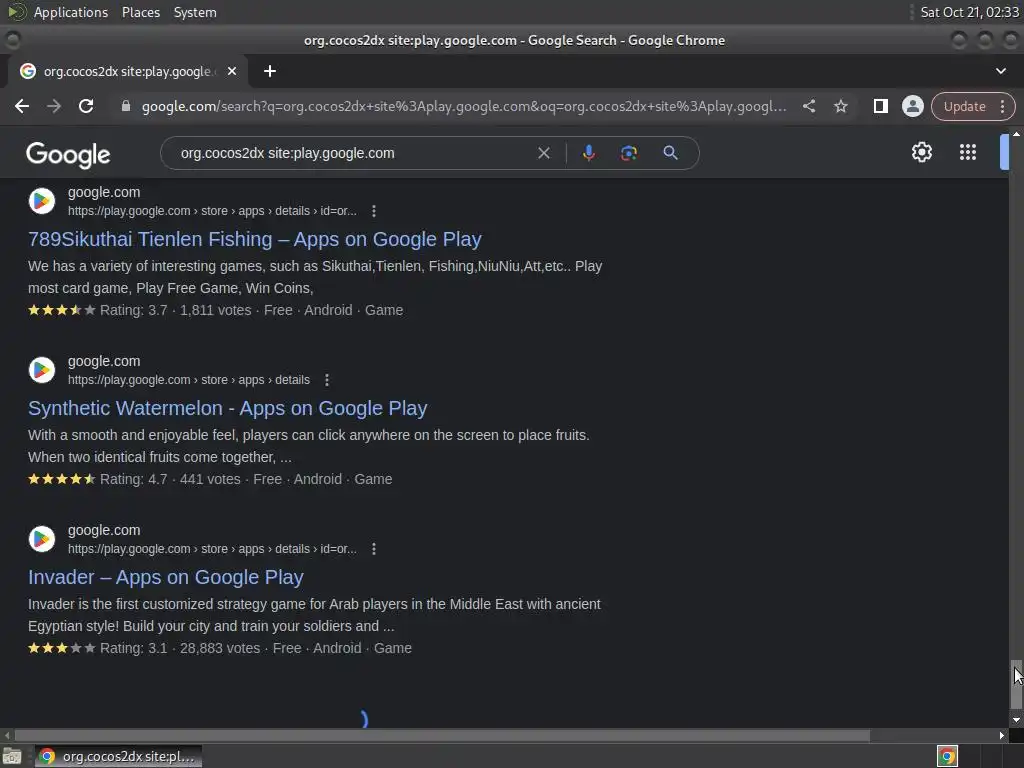Click the play.google.com URL above Synthetic Watermelon
The height and width of the screenshot is (768, 1024).
(189, 380)
